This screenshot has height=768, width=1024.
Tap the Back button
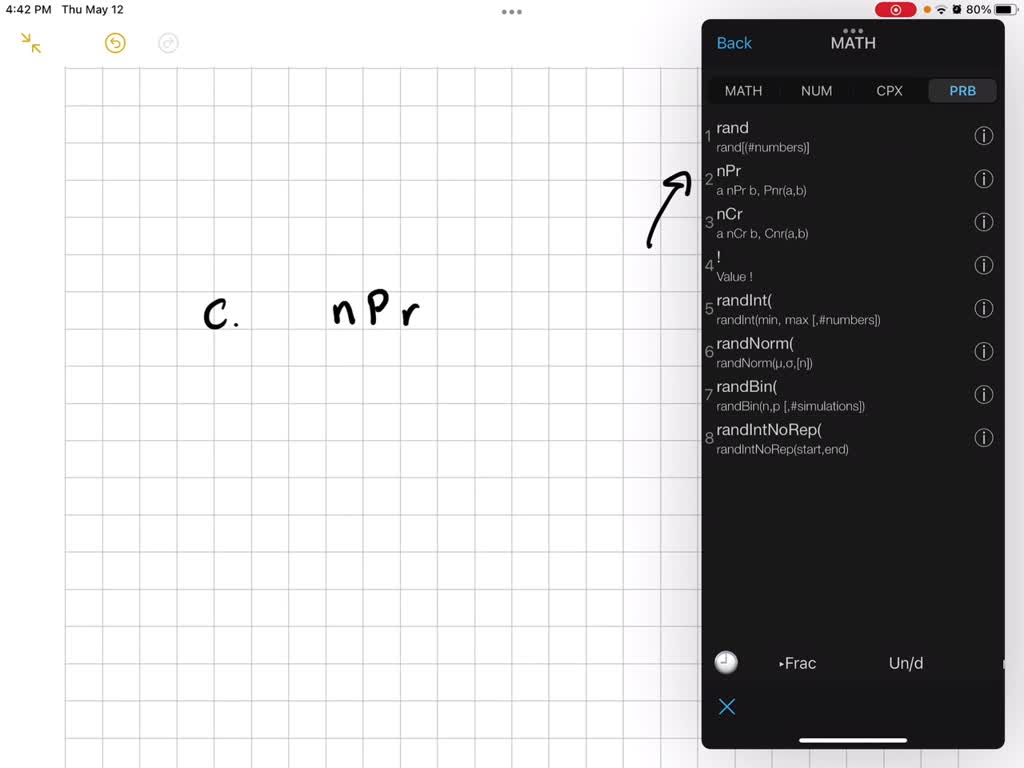point(734,43)
